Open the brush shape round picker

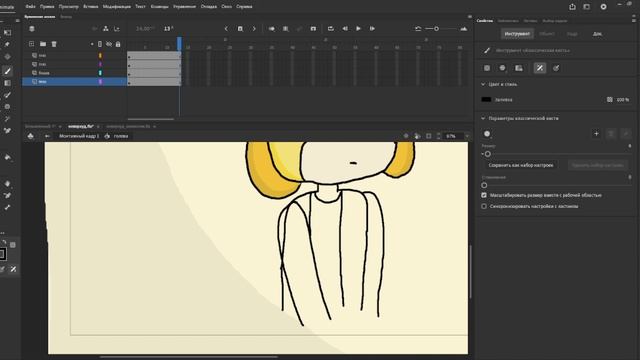[x=487, y=133]
